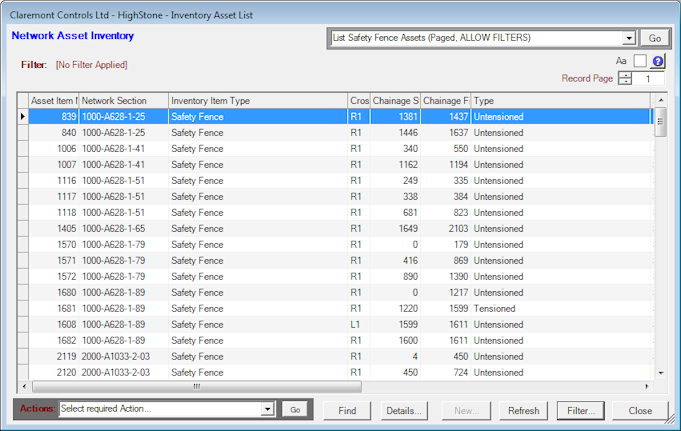Select asset item 1006 cell

coord(54,149)
